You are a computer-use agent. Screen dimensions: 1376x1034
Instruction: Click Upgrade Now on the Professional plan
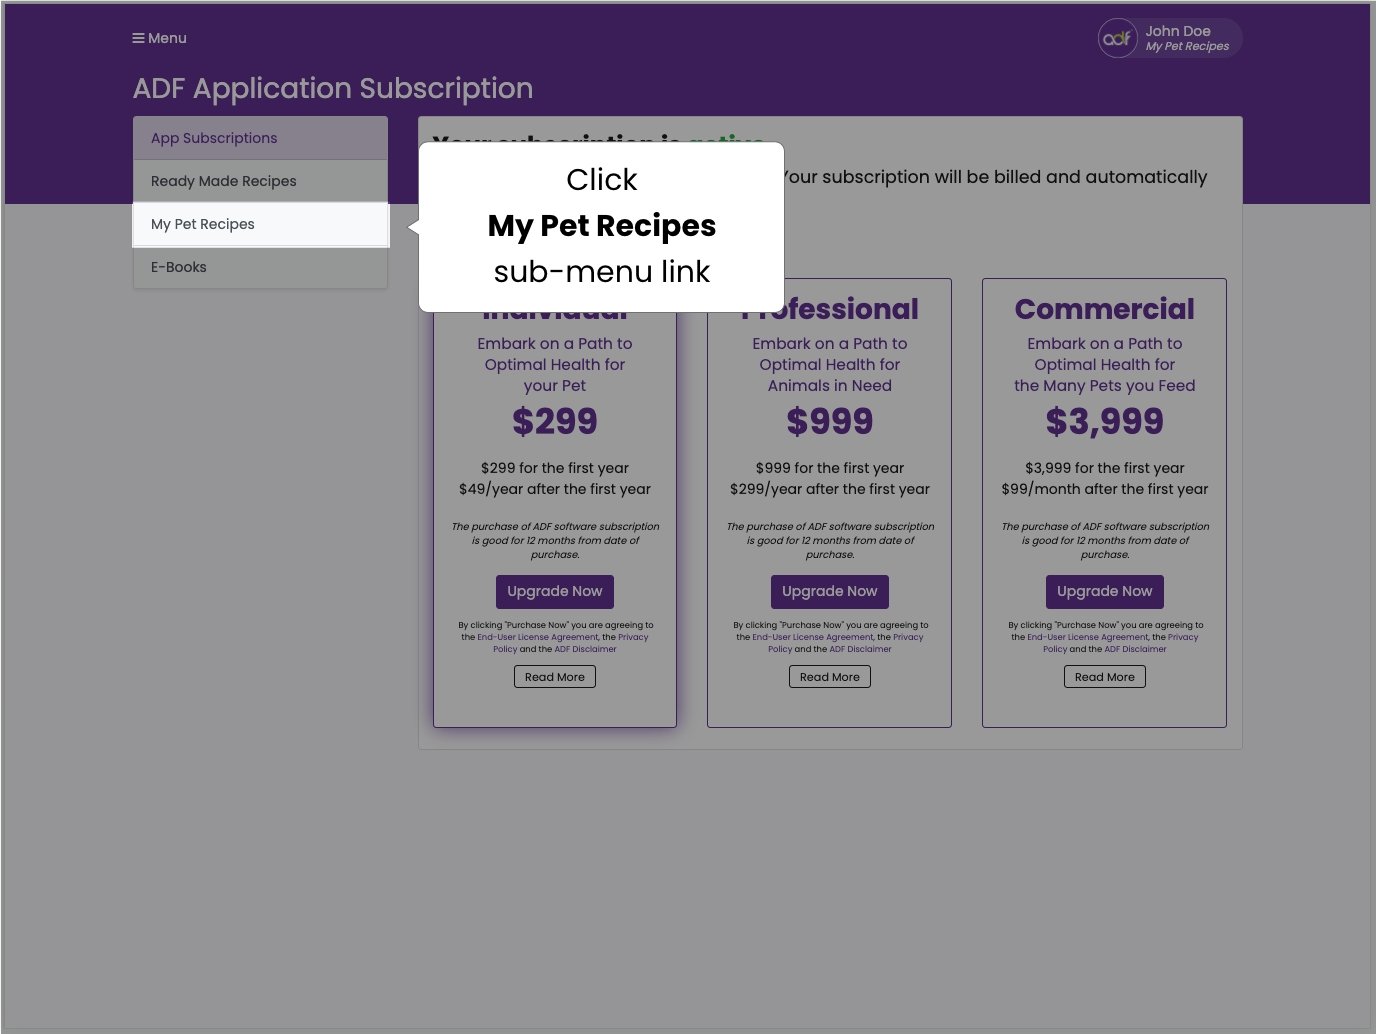(829, 591)
